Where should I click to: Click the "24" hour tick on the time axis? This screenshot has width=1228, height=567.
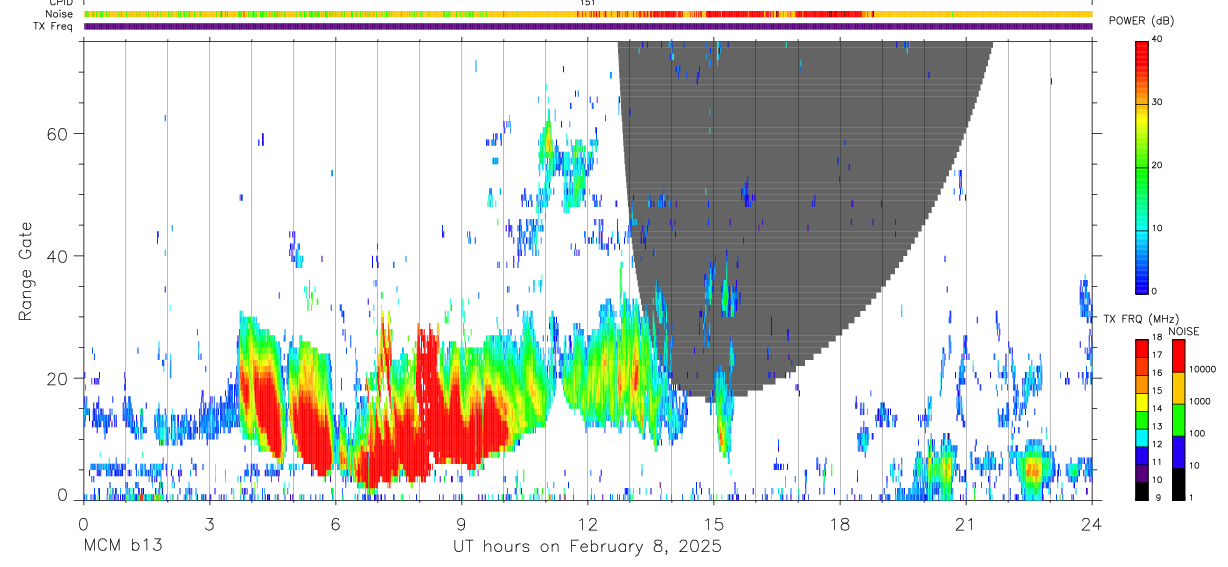(1092, 523)
